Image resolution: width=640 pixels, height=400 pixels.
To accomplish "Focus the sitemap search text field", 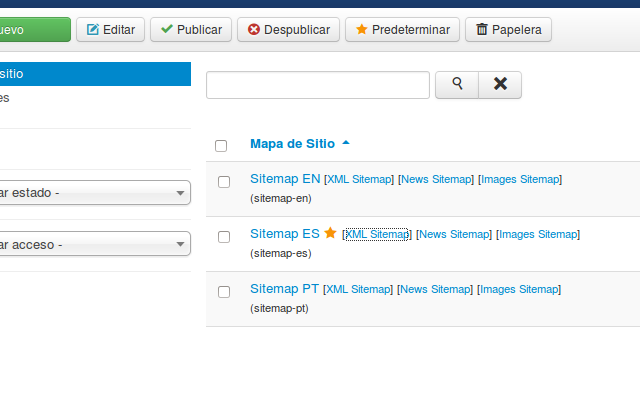I will [x=317, y=85].
